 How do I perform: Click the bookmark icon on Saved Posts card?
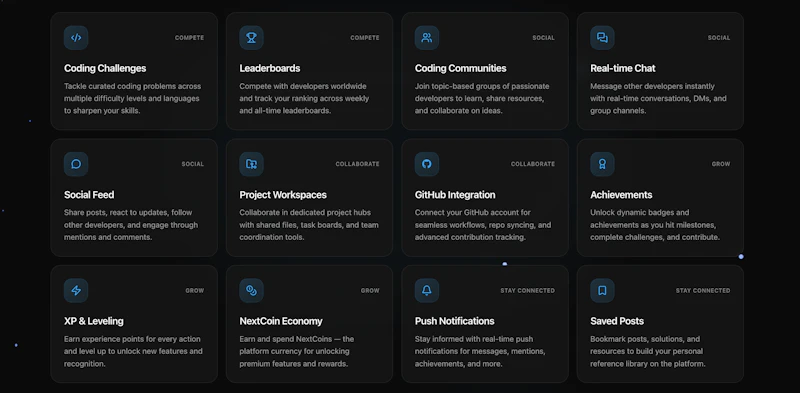[603, 291]
